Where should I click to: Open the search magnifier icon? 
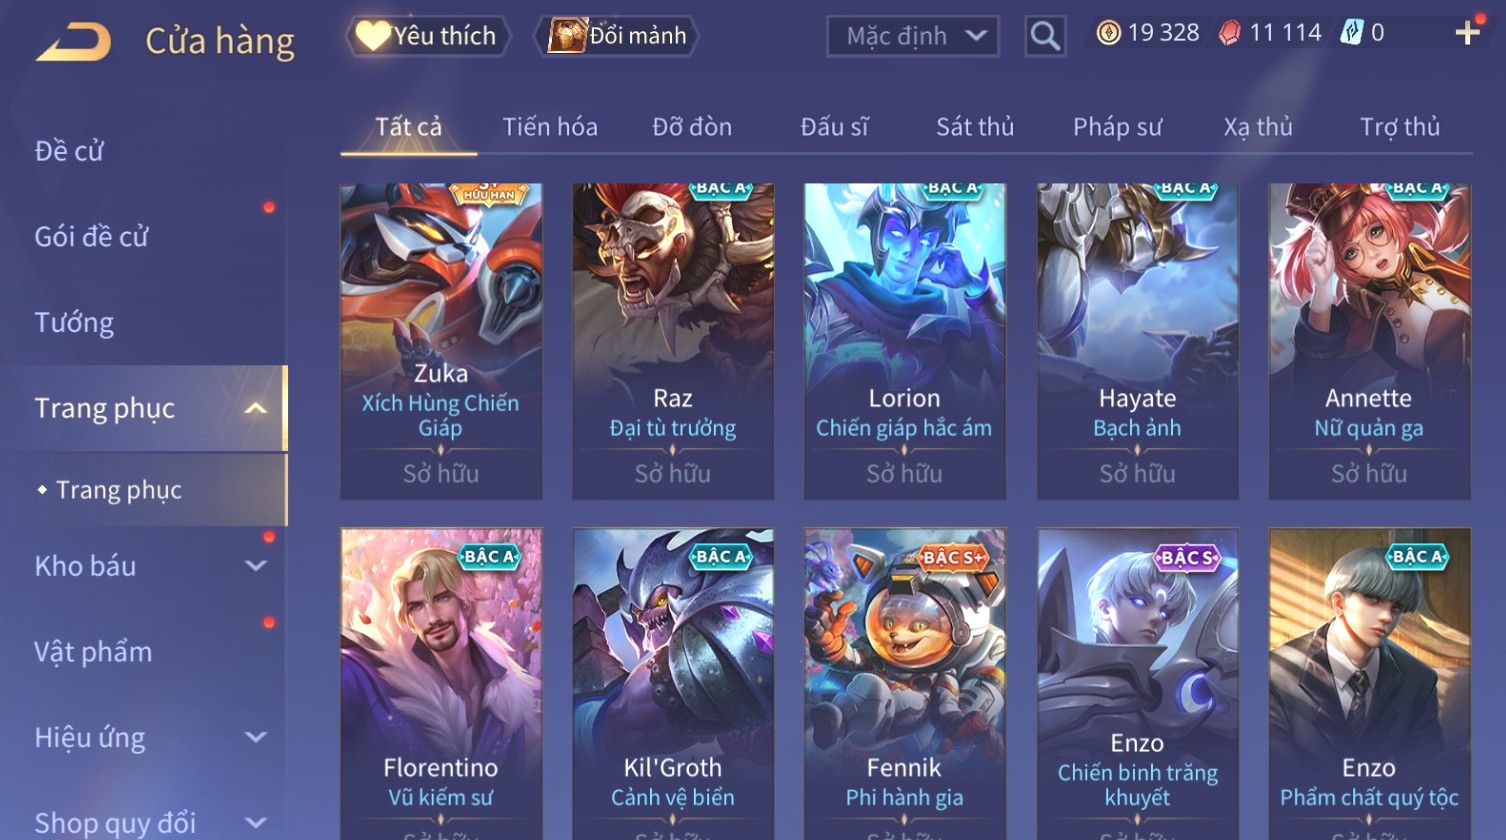[x=1045, y=36]
